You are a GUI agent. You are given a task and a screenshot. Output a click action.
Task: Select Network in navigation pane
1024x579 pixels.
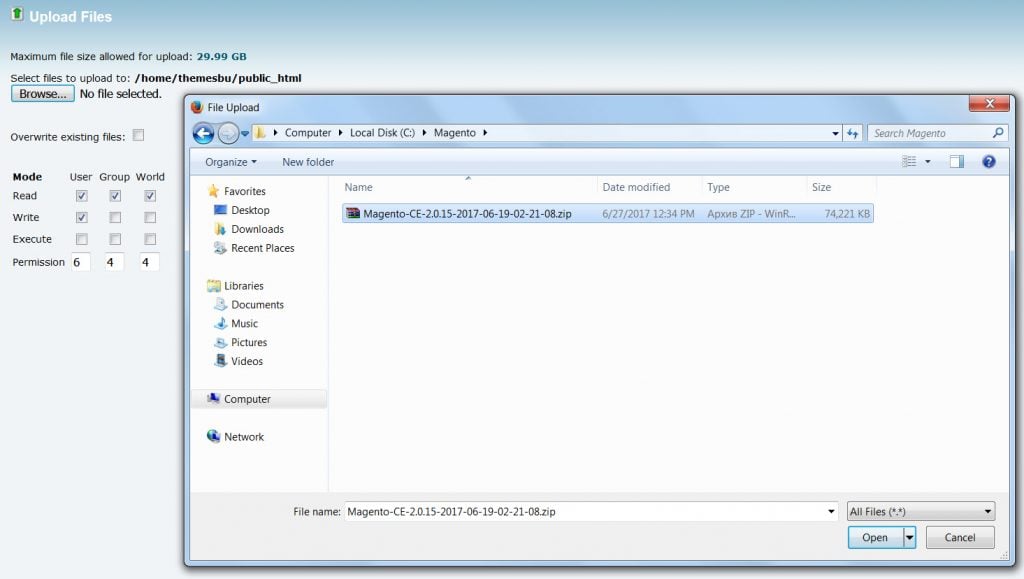click(244, 437)
